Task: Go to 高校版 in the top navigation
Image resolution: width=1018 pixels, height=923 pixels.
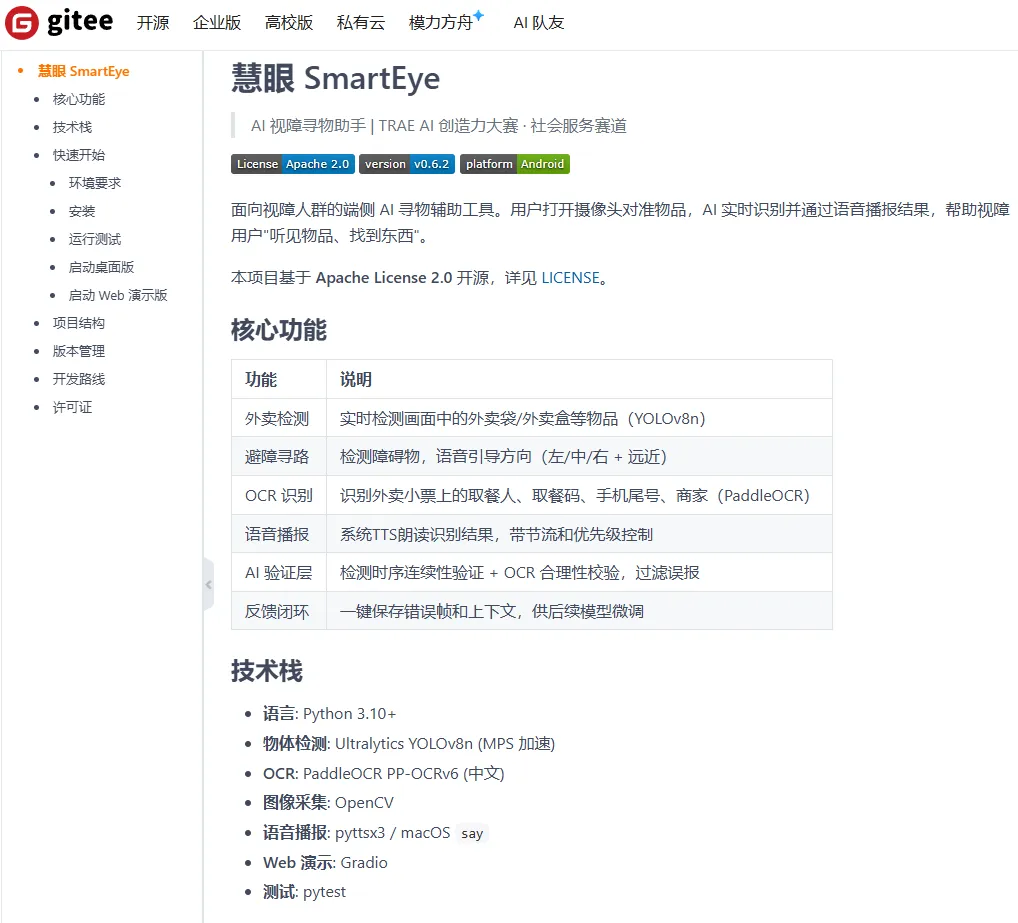Action: (x=289, y=23)
